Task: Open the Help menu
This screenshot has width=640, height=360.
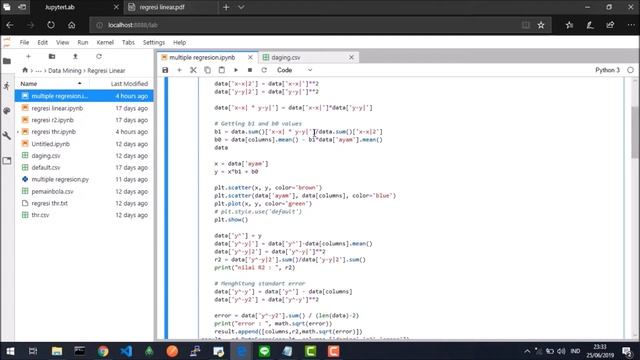Action: point(179,42)
